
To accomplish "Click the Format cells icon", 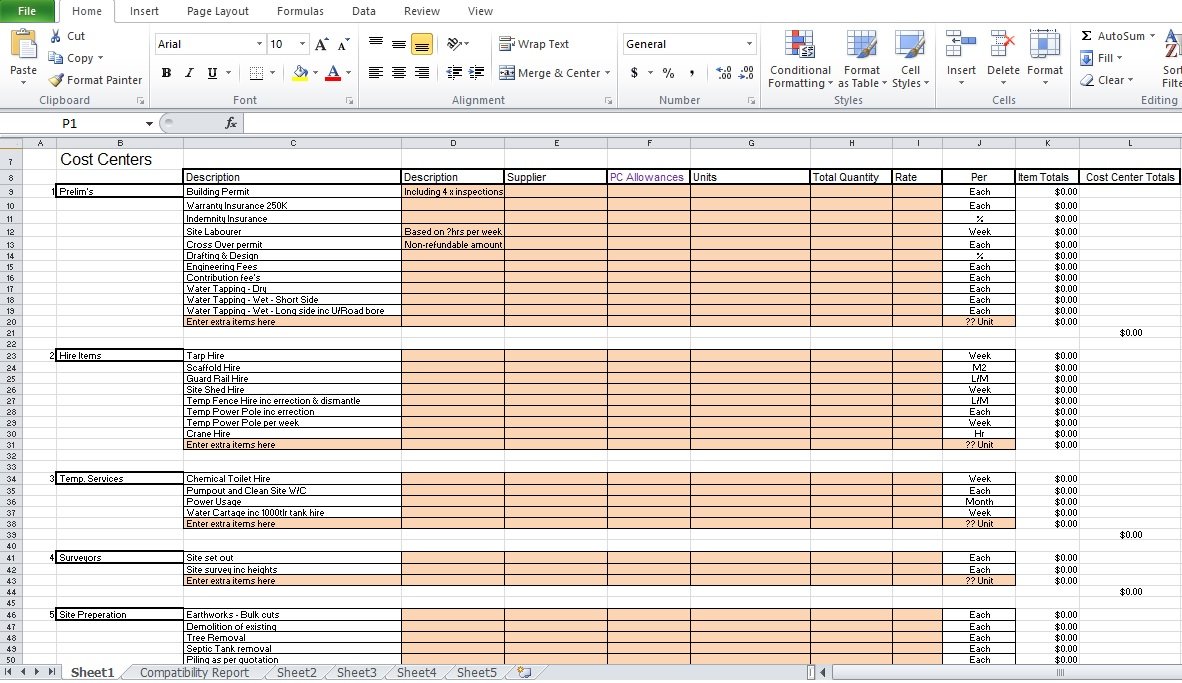I will pos(1045,44).
